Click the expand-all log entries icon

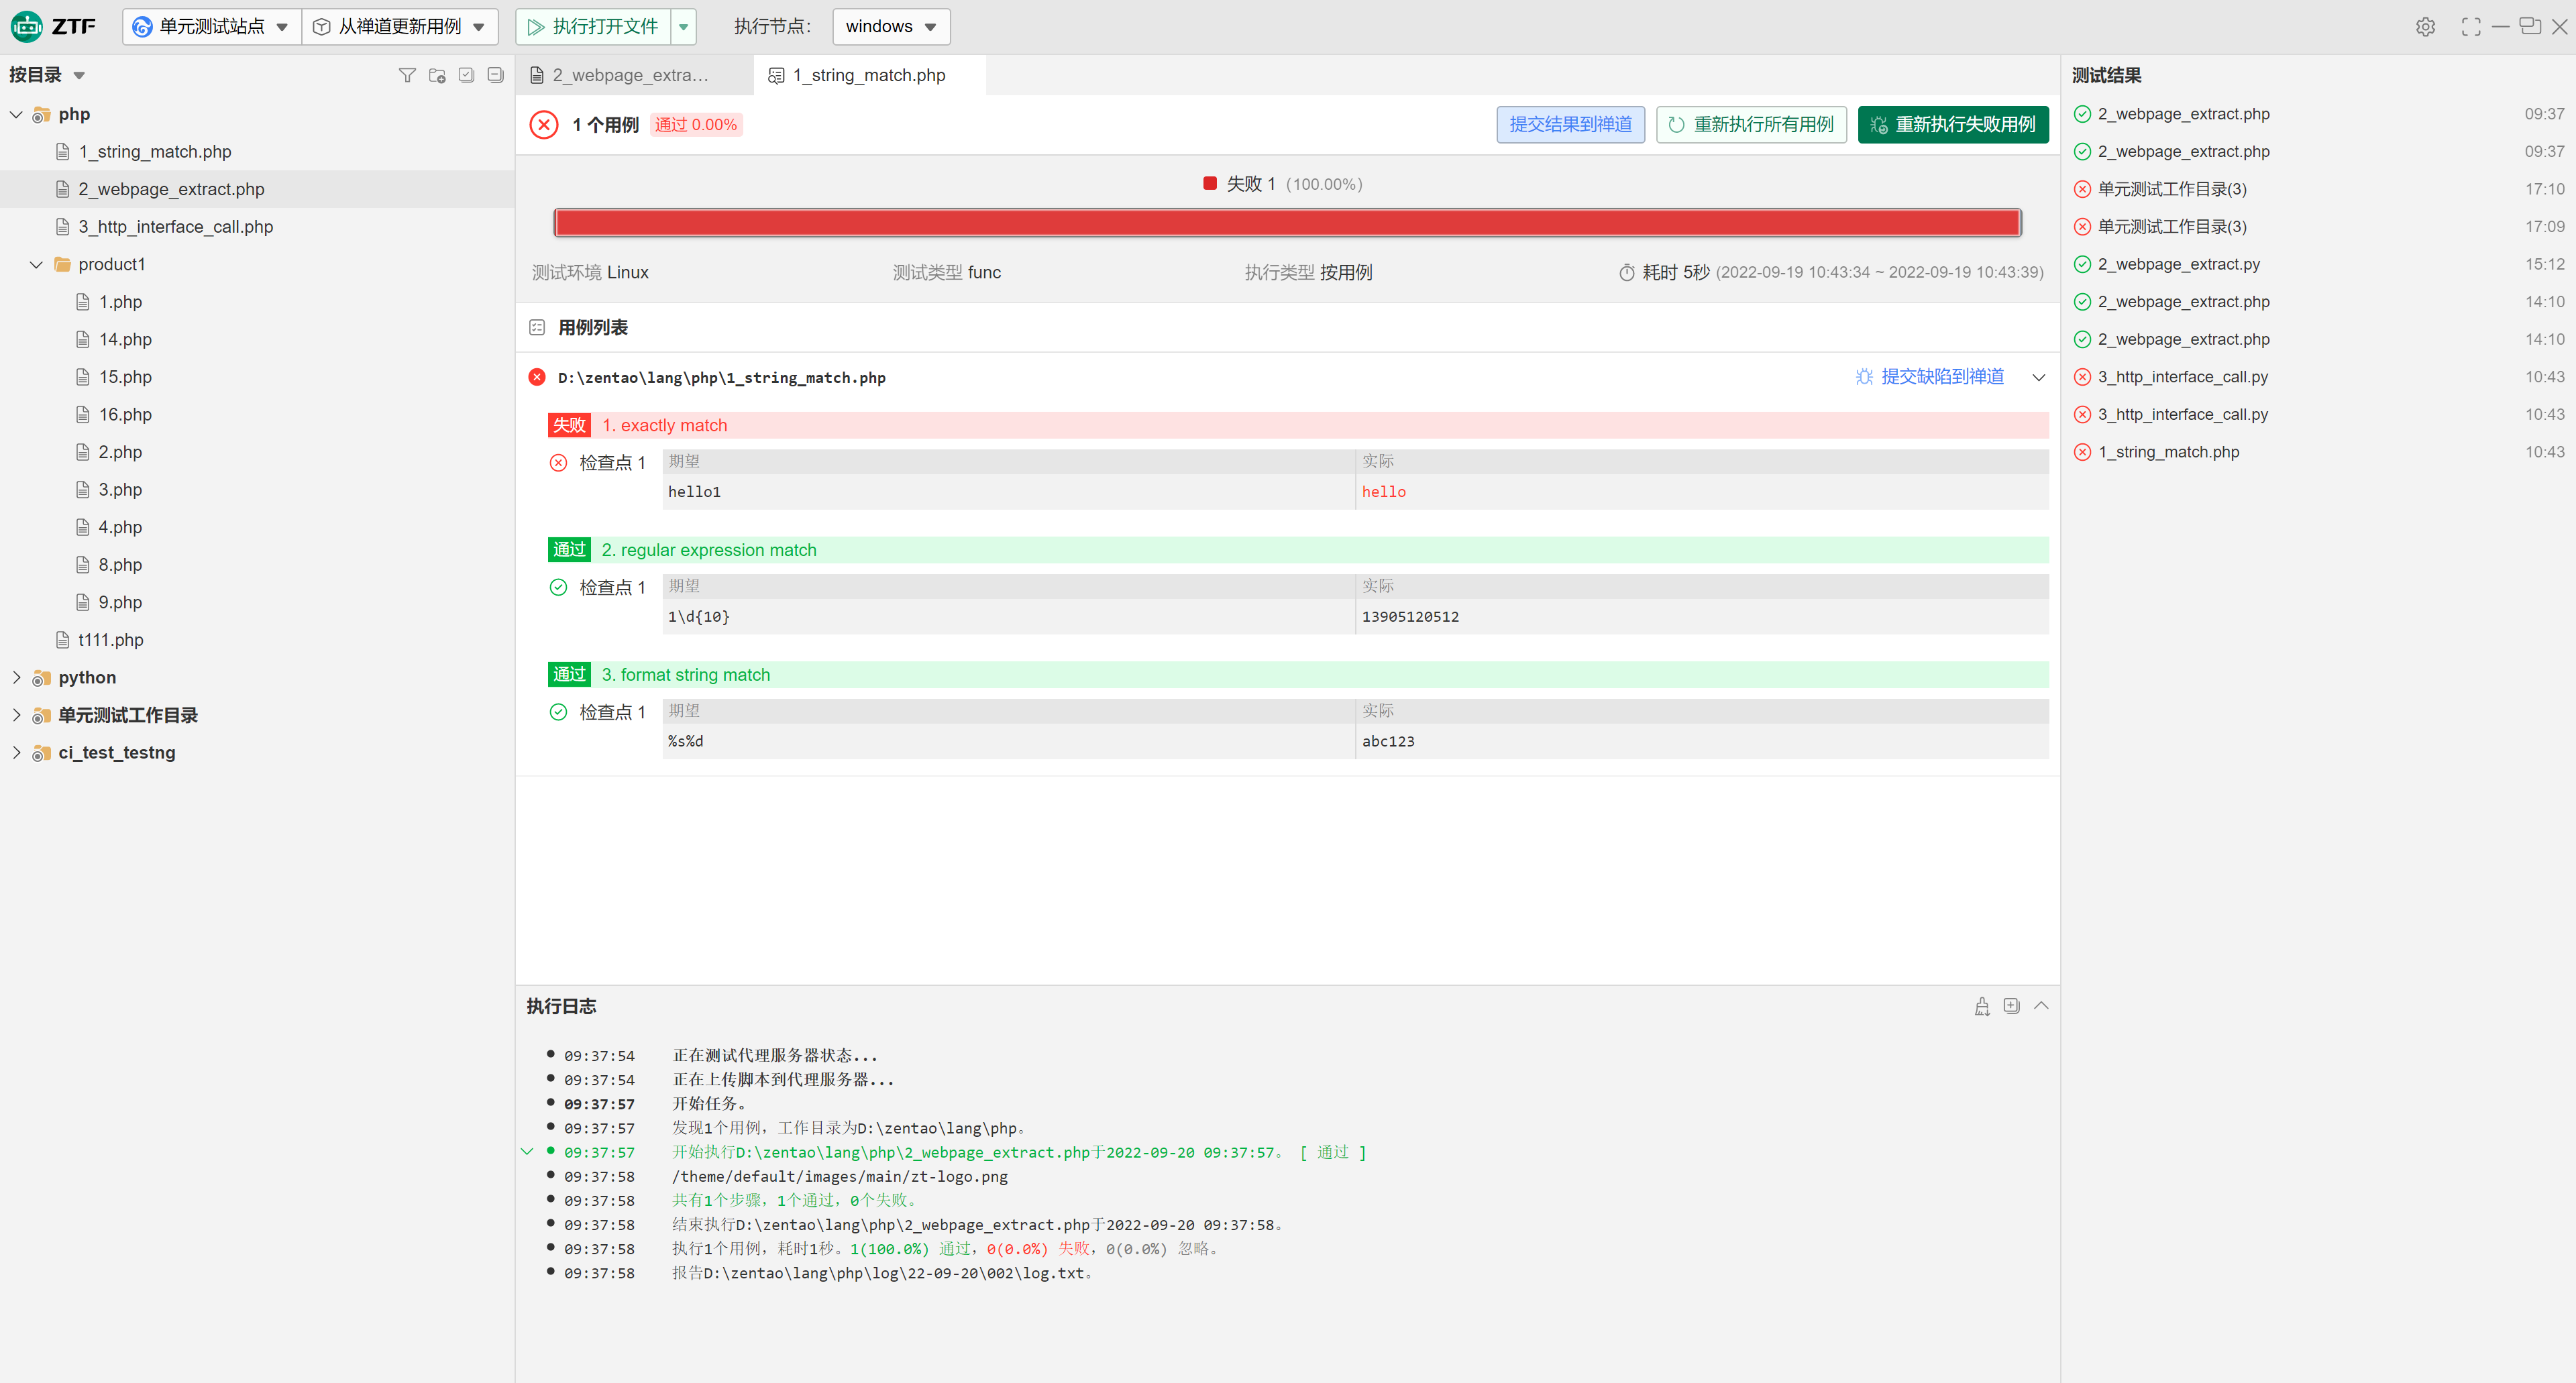tap(2011, 1006)
